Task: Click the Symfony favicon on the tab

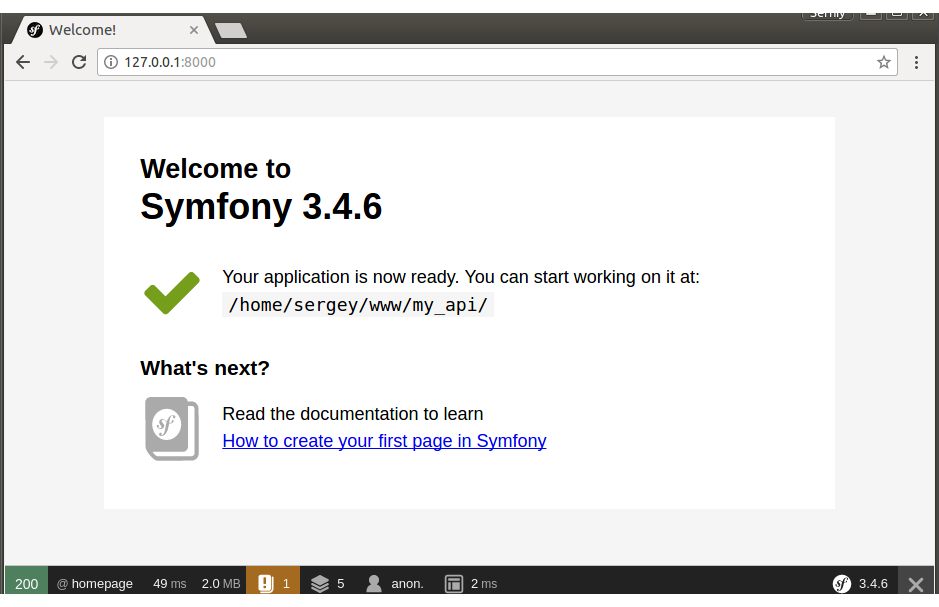Action: [35, 30]
